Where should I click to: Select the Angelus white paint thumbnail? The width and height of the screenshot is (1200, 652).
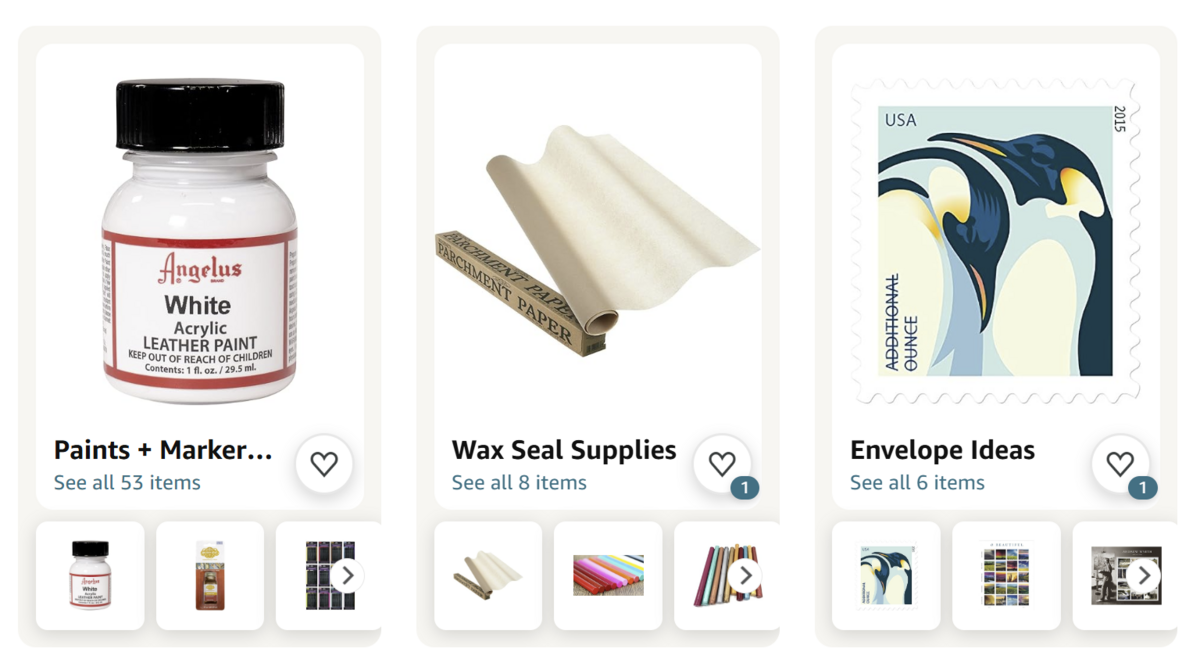pyautogui.click(x=90, y=576)
